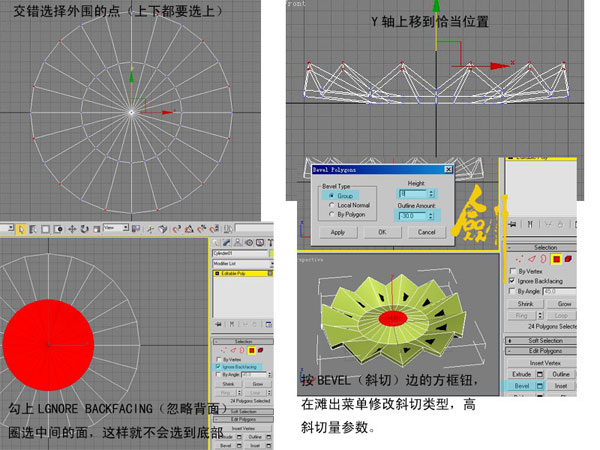Select Local Normal bevel type radio button
Viewport: 600px width, 450px height.
tap(331, 205)
